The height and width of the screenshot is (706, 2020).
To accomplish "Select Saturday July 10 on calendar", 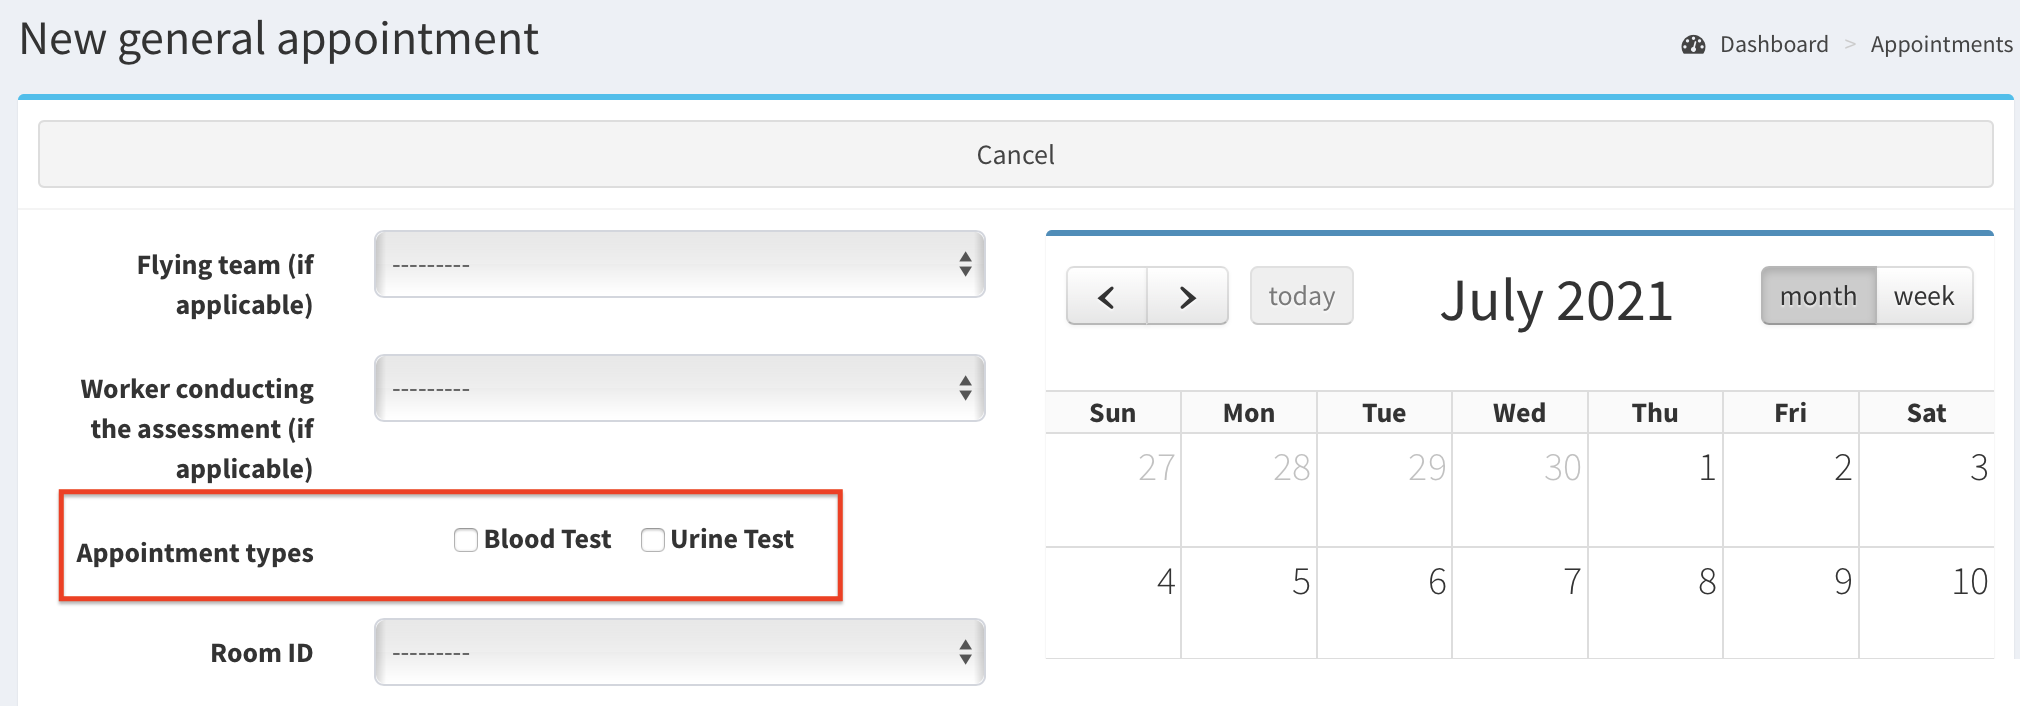I will (1926, 603).
